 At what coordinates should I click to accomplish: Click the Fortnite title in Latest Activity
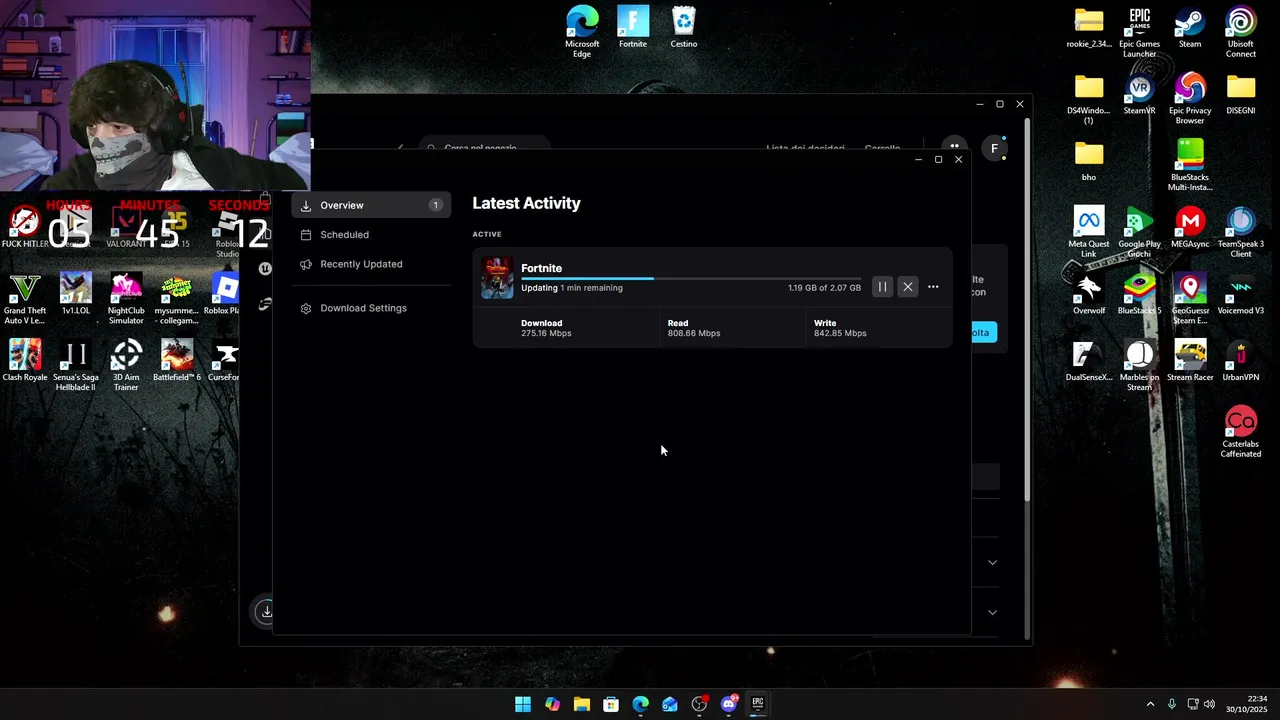click(541, 268)
